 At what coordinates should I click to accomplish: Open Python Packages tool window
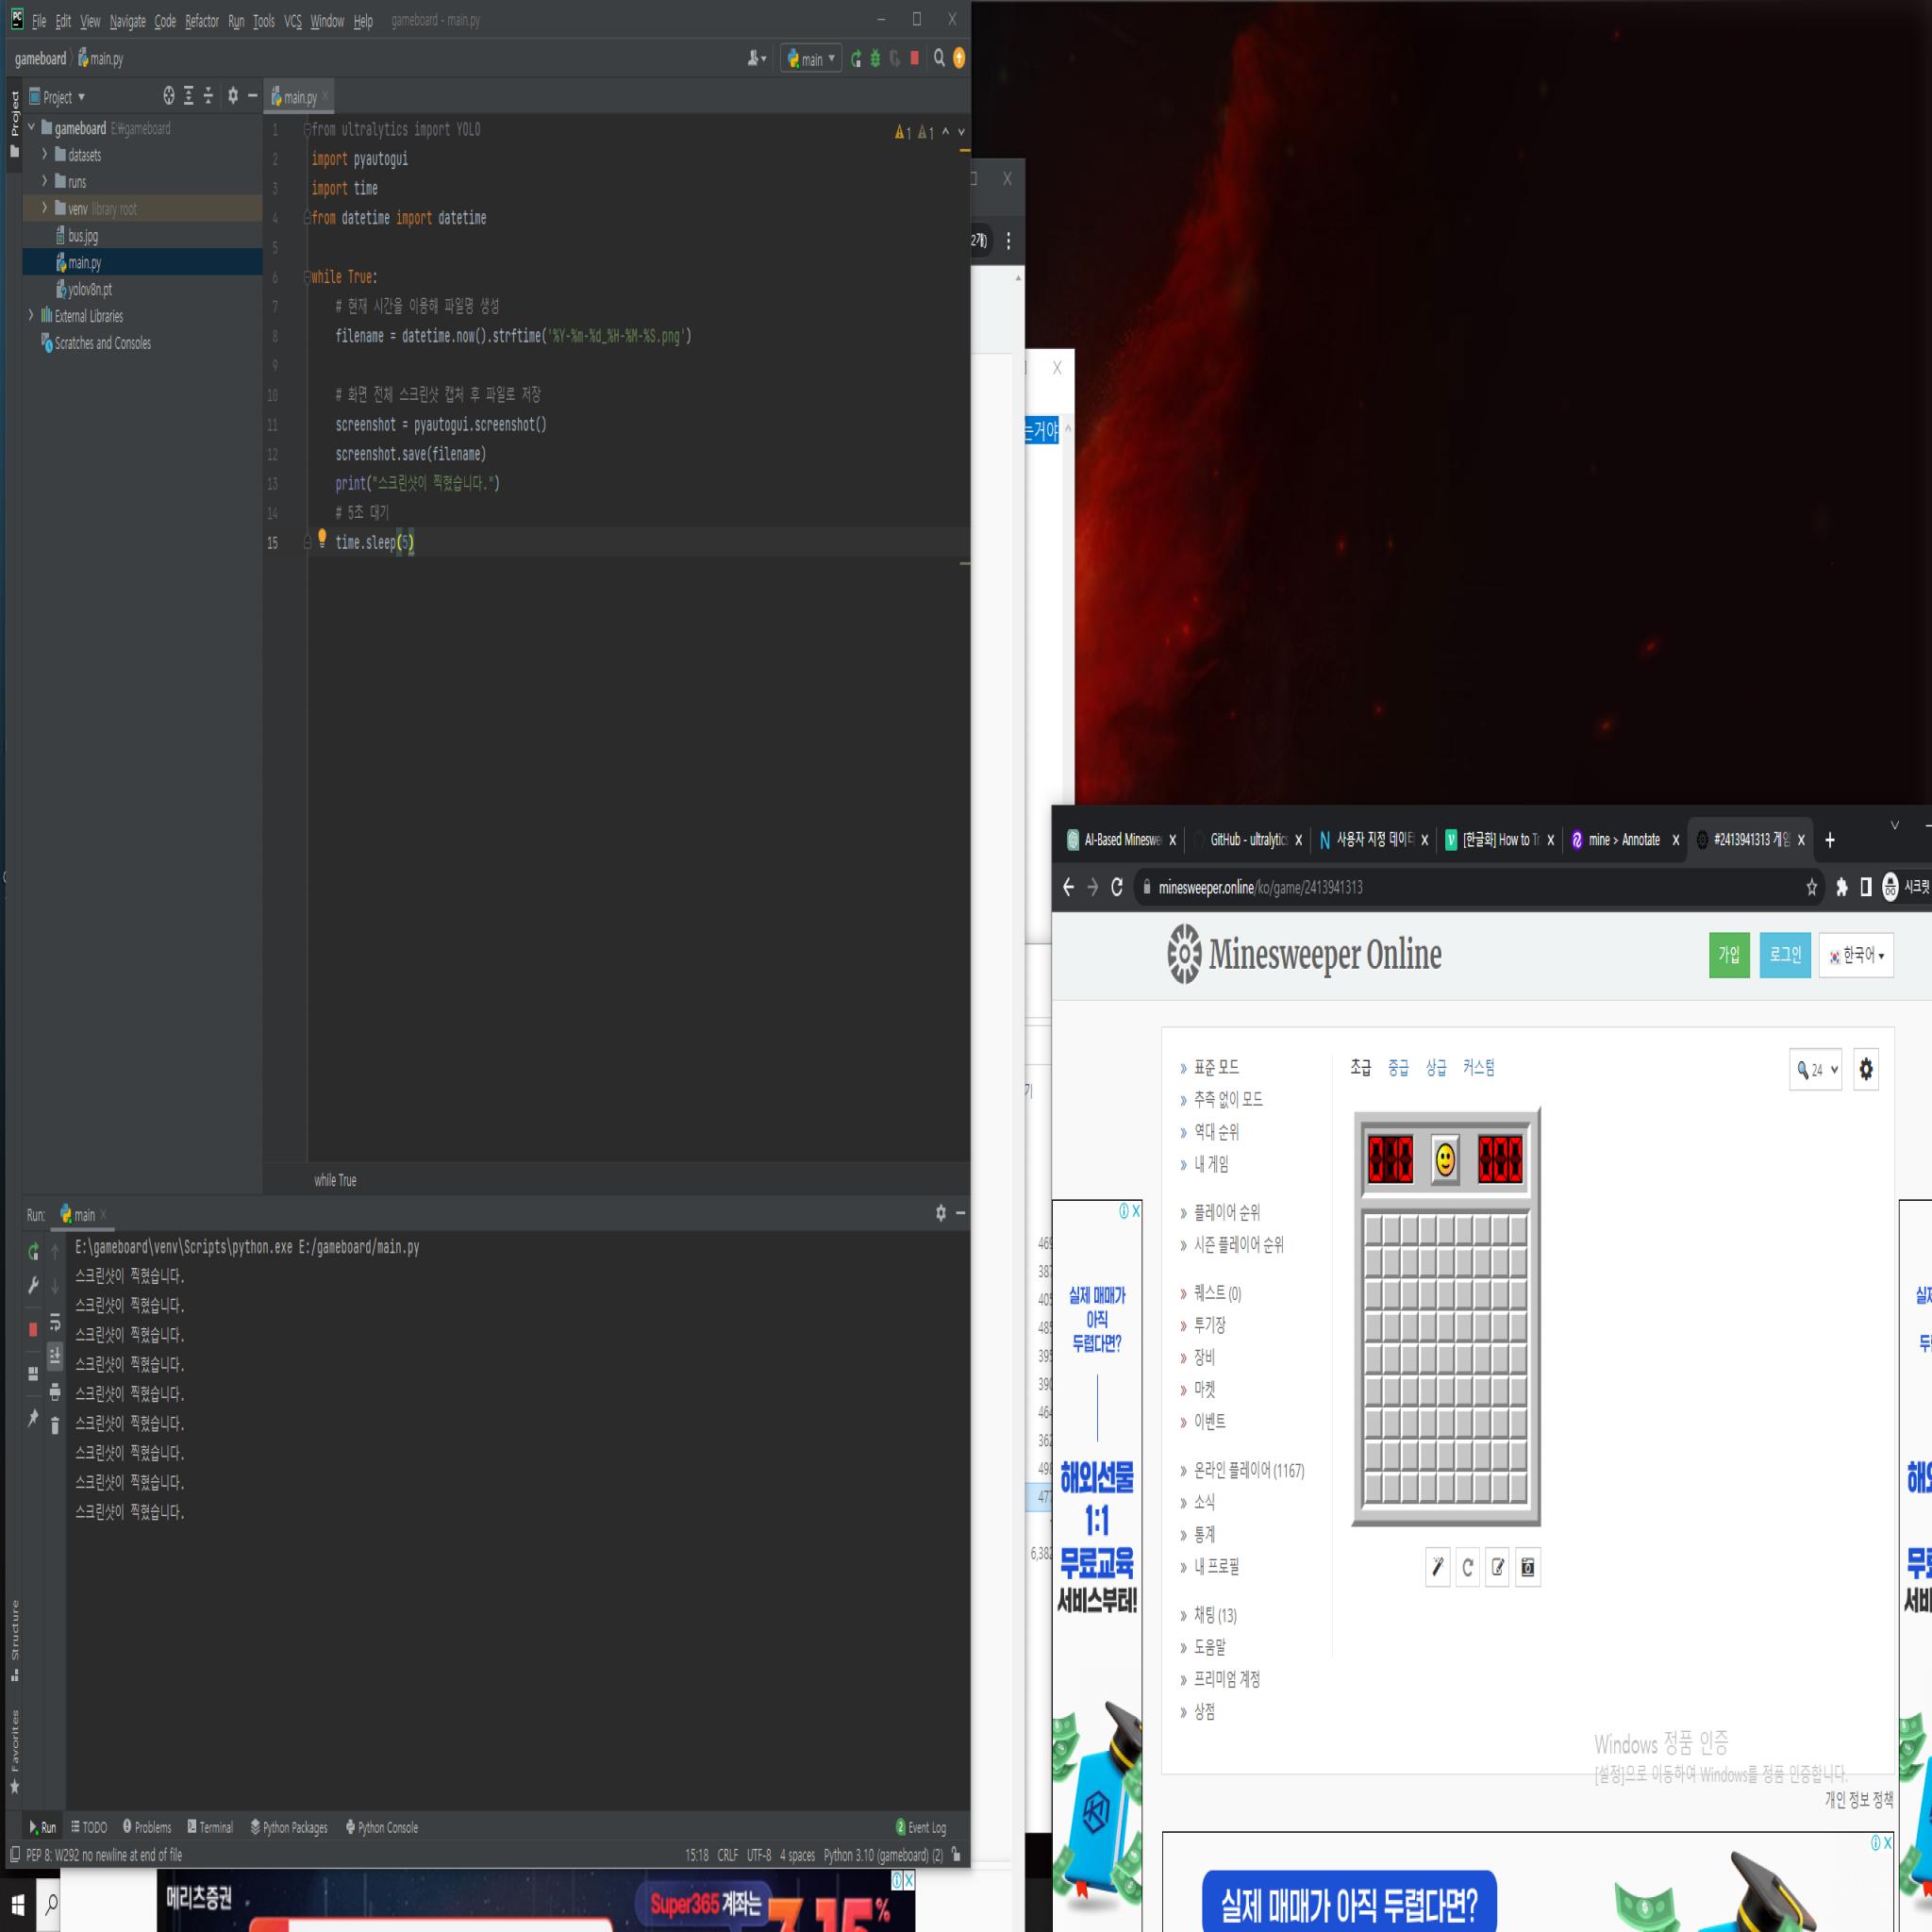(x=289, y=1827)
